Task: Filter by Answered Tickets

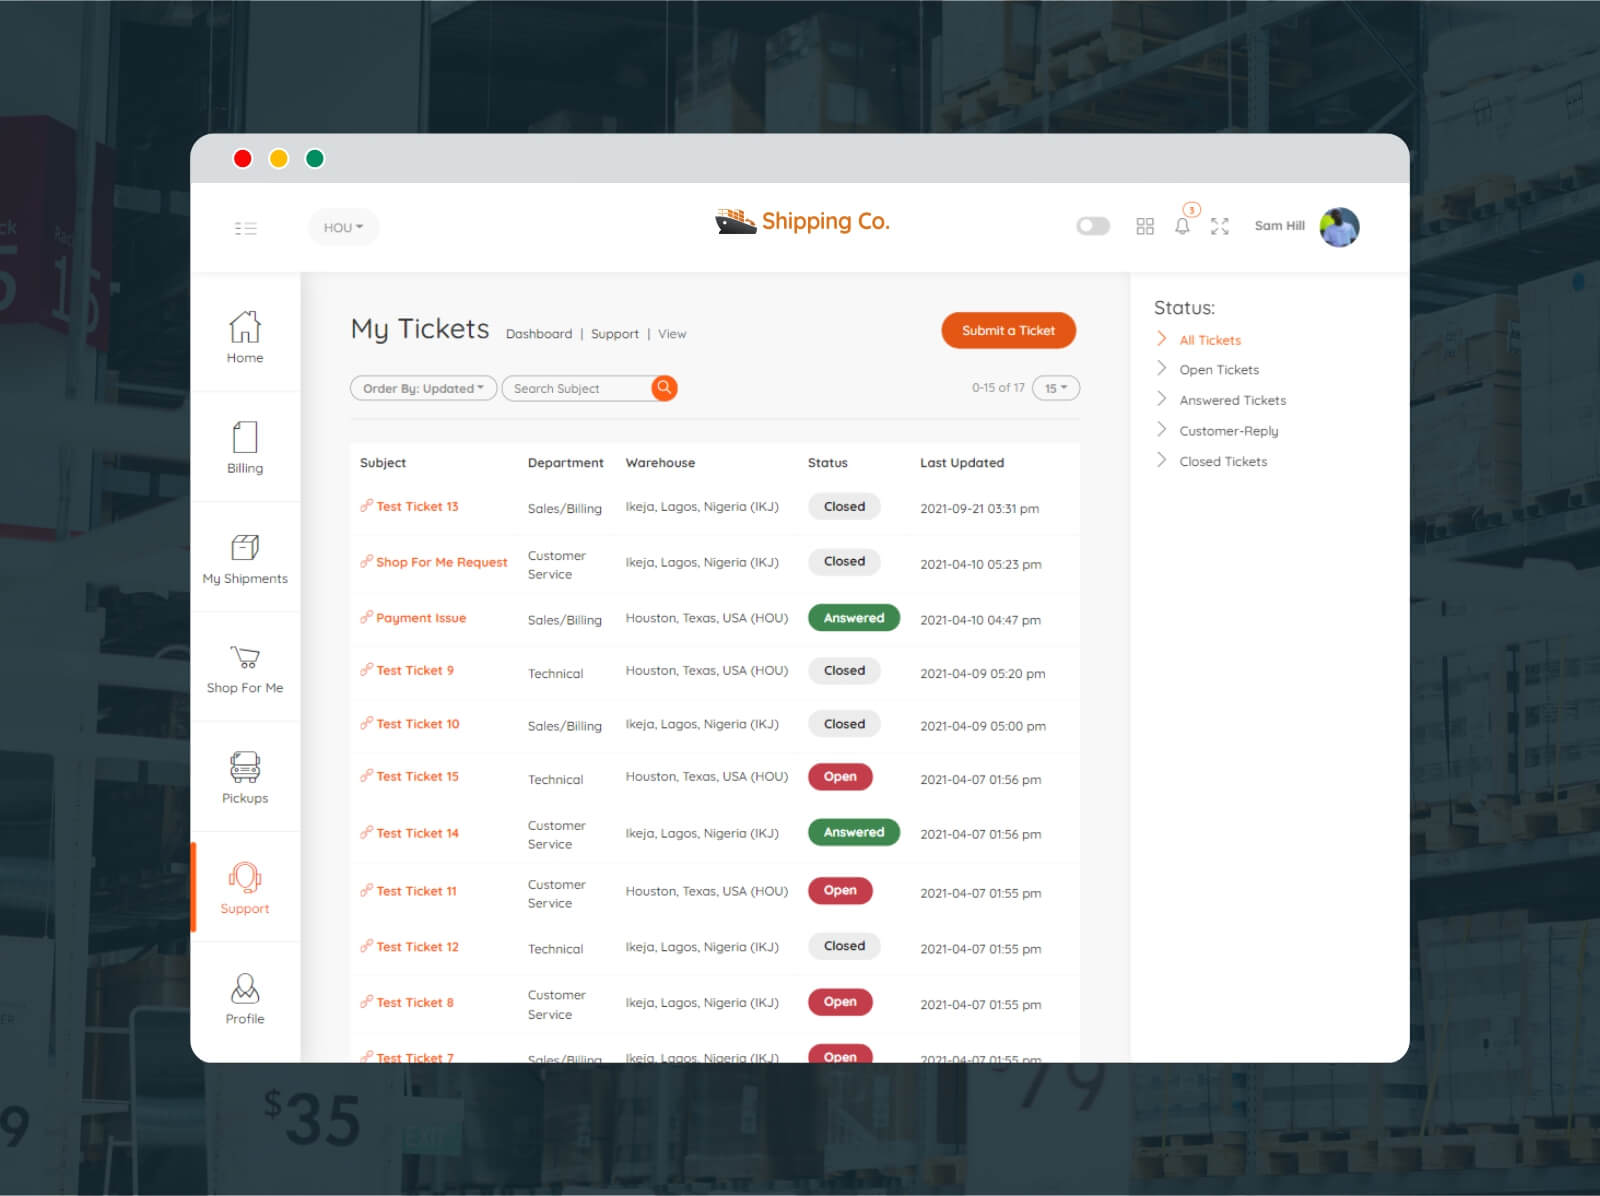Action: tap(1233, 400)
